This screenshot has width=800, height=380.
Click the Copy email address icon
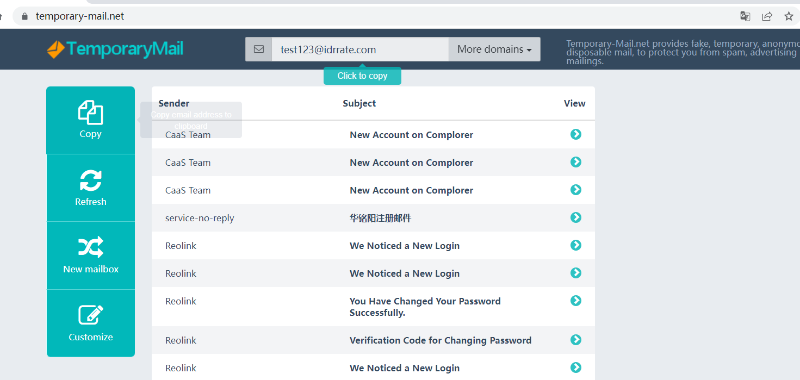[90, 120]
